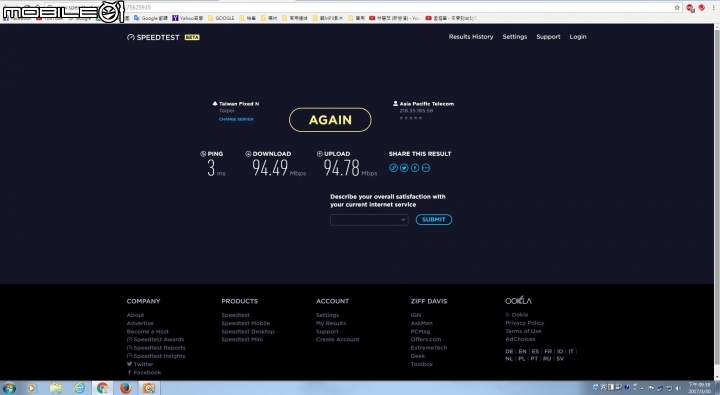Switch to Chrome in the taskbar
This screenshot has height=395, width=720.
[x=102, y=388]
